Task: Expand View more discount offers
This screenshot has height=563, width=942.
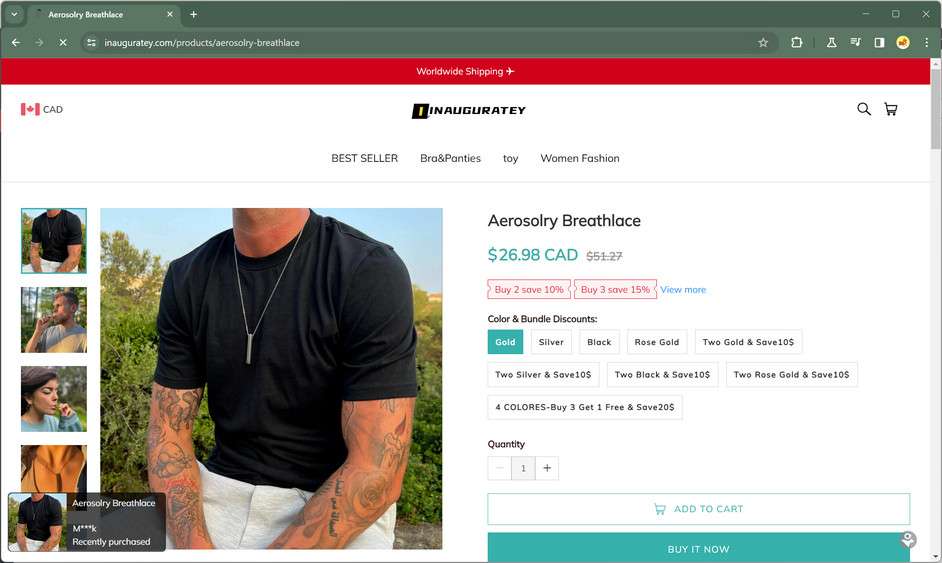Action: pyautogui.click(x=683, y=290)
